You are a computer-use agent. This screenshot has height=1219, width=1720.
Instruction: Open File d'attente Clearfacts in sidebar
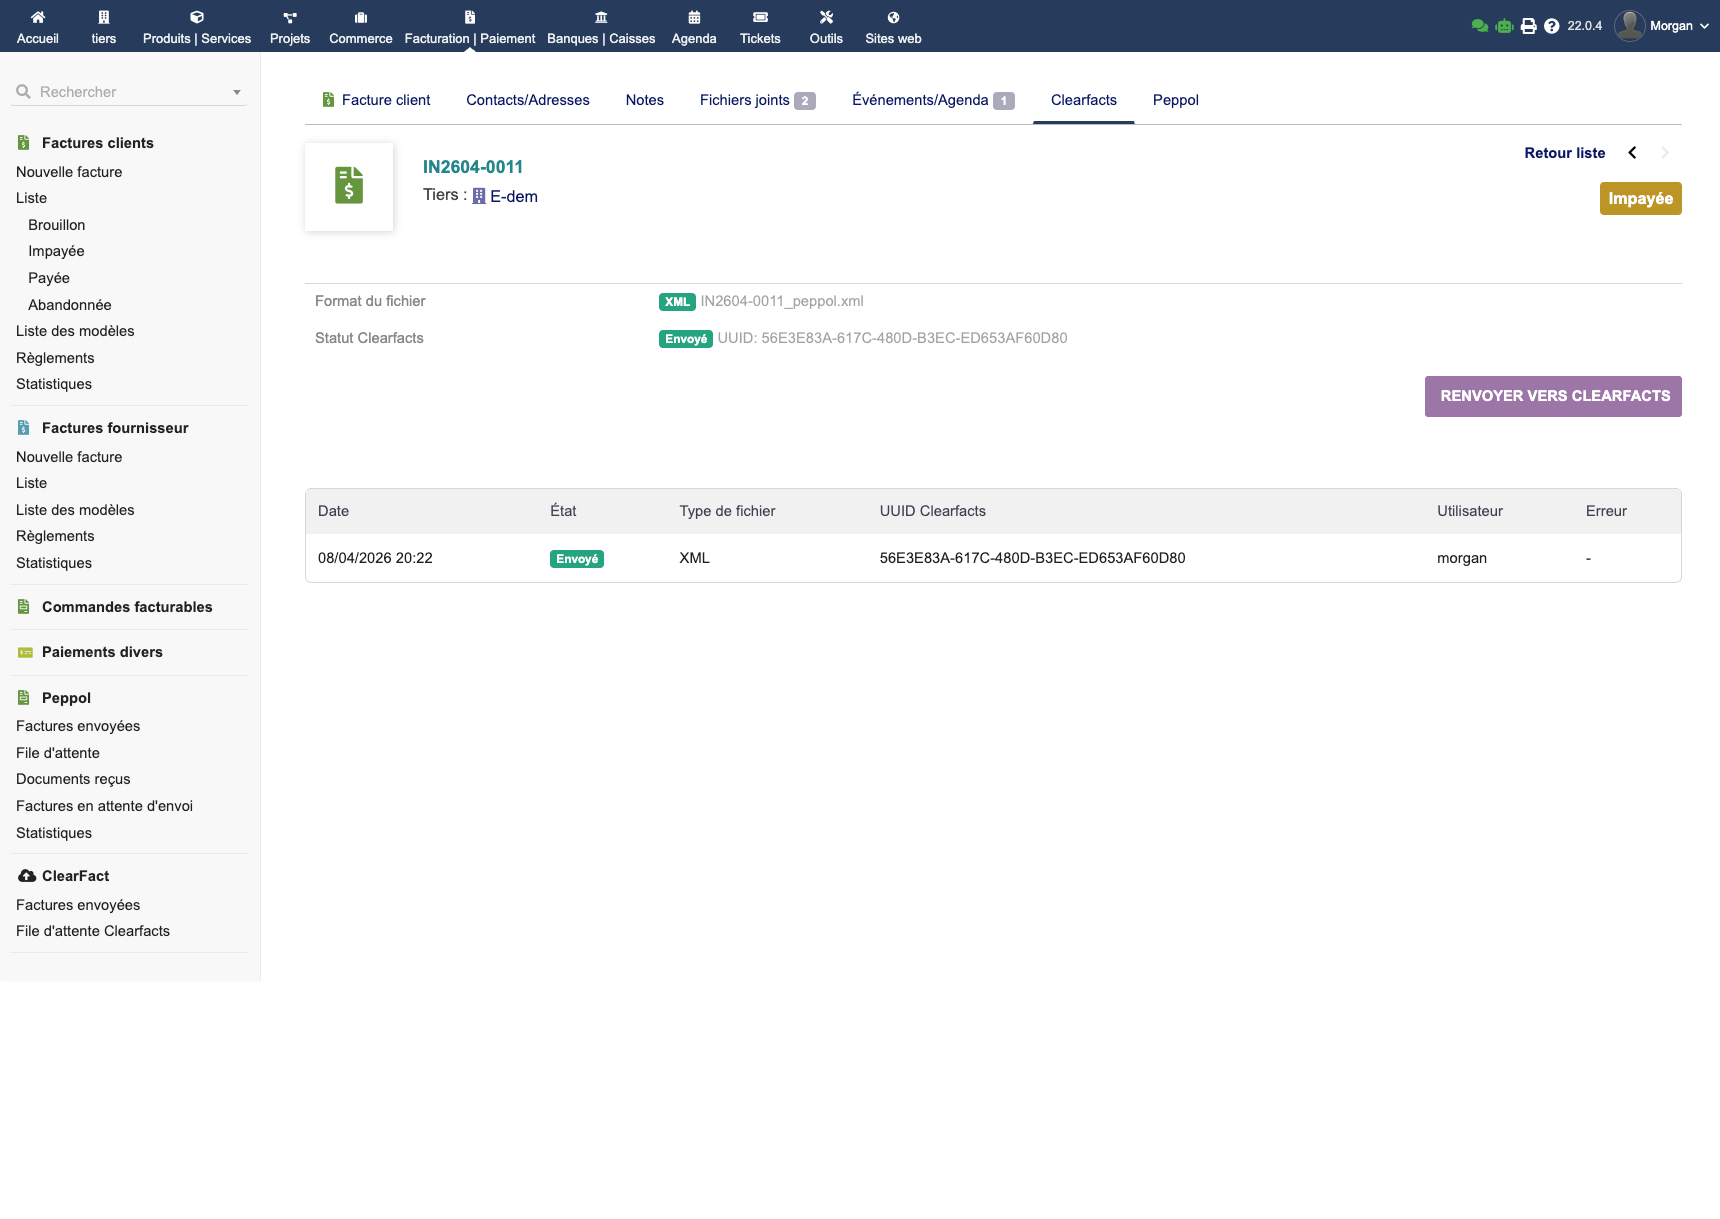point(93,931)
